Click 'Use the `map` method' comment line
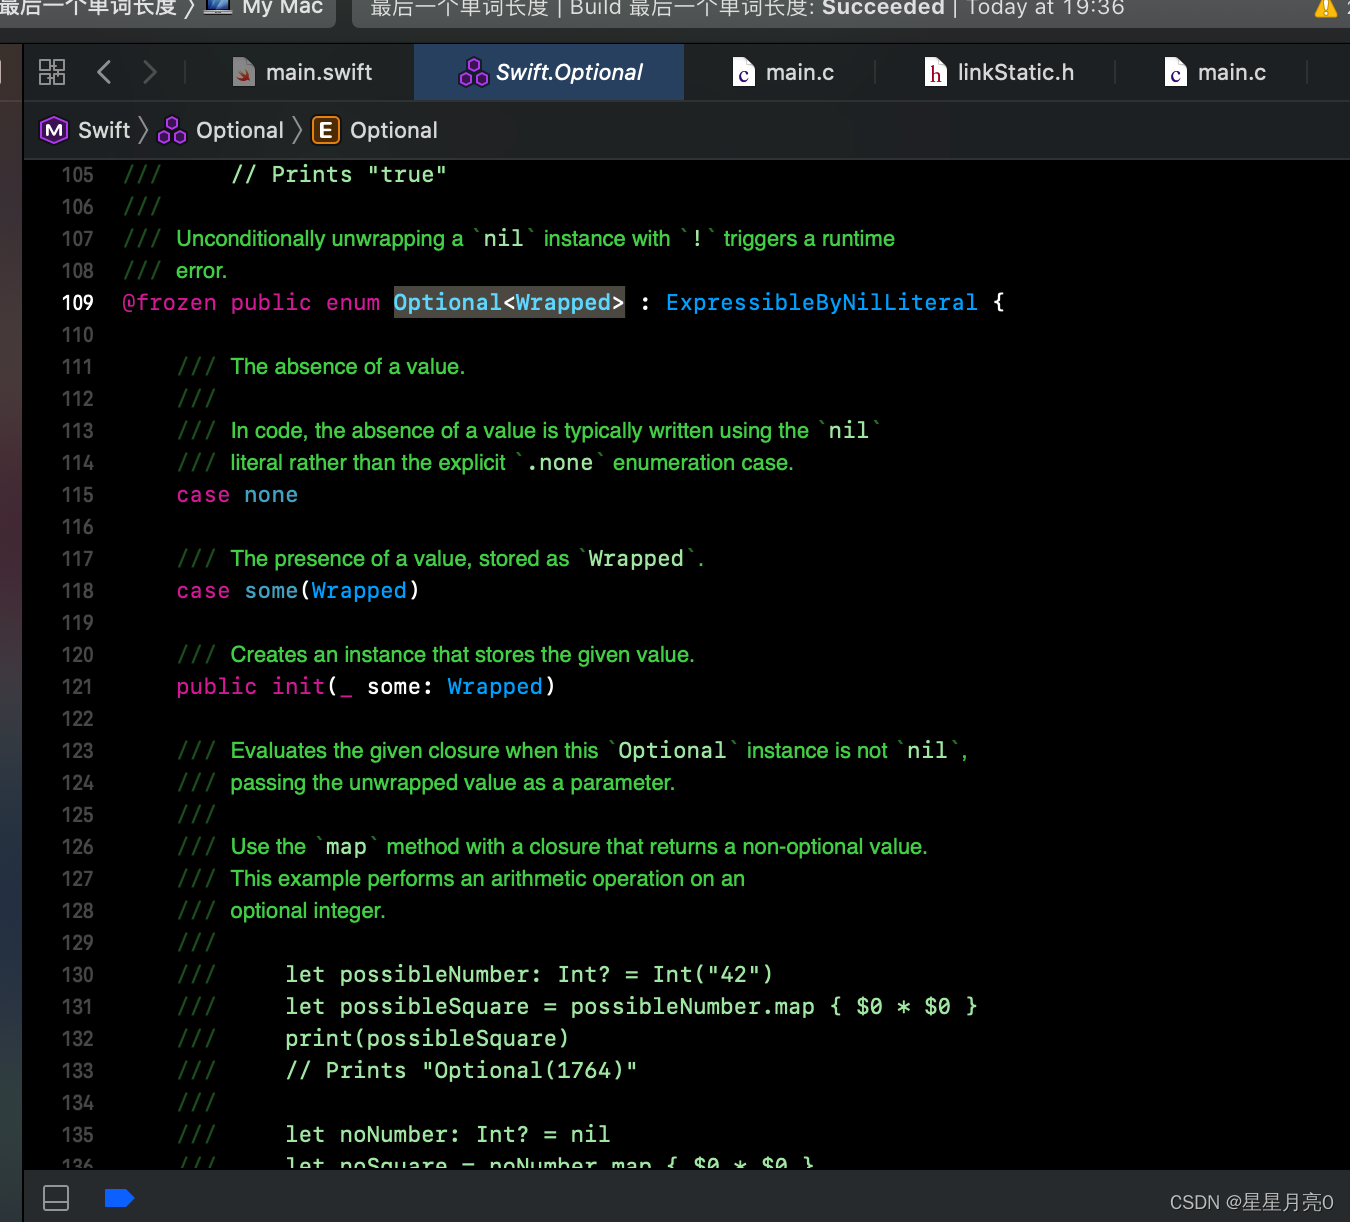 [x=579, y=847]
